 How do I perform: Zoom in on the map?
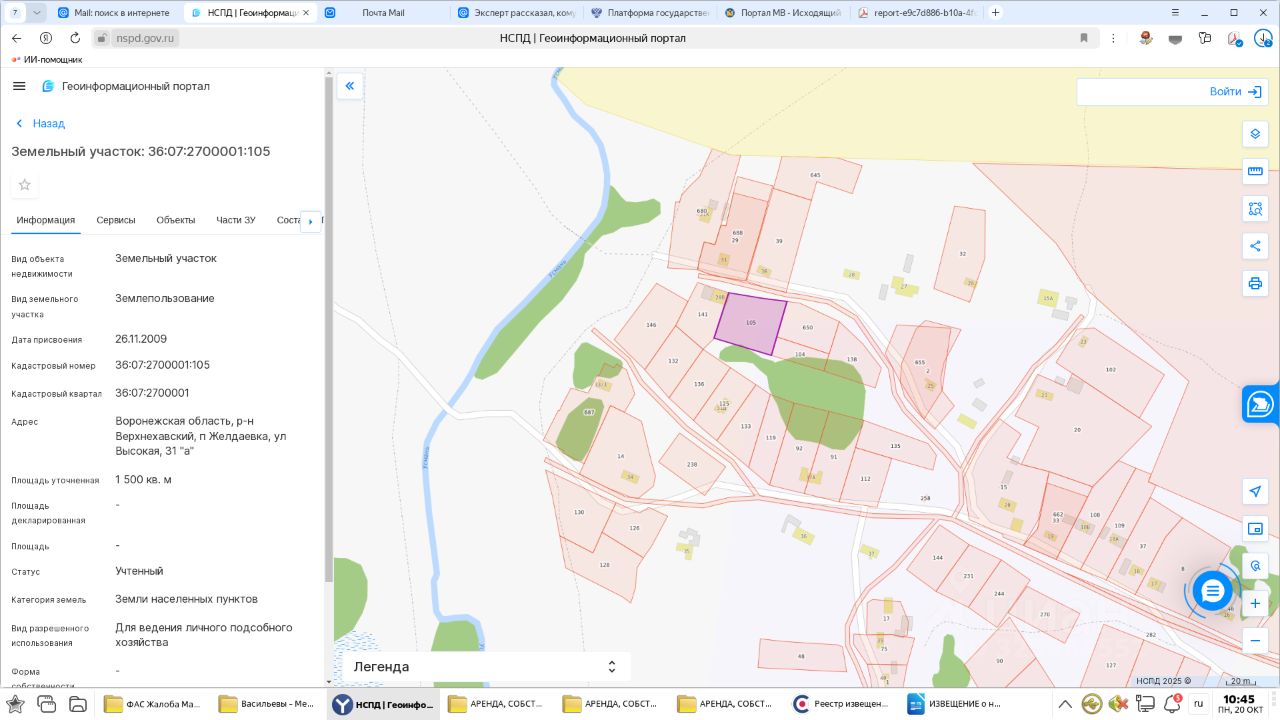[1255, 603]
